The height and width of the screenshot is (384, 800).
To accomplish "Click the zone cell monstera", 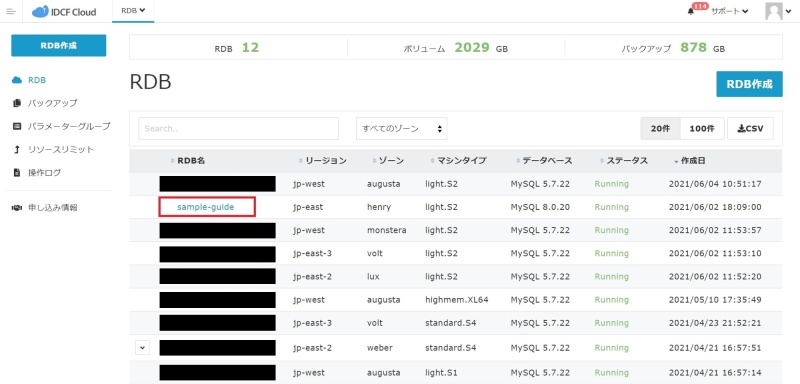I will click(387, 230).
